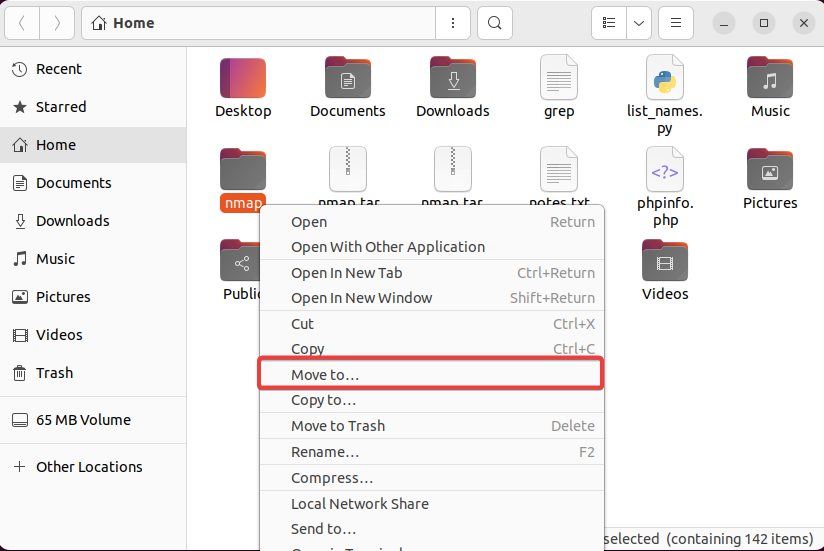
Task: Select the Public shared folder
Action: [x=241, y=270]
